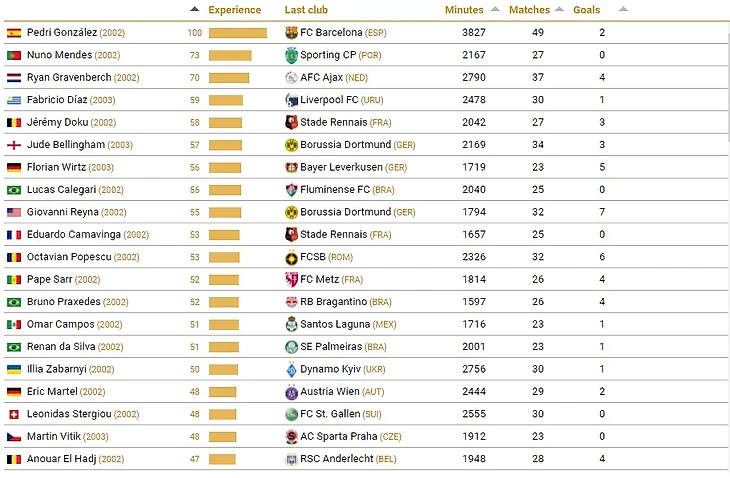Click the Sporting CP club crest
The height and width of the screenshot is (478, 730).
coord(291,55)
